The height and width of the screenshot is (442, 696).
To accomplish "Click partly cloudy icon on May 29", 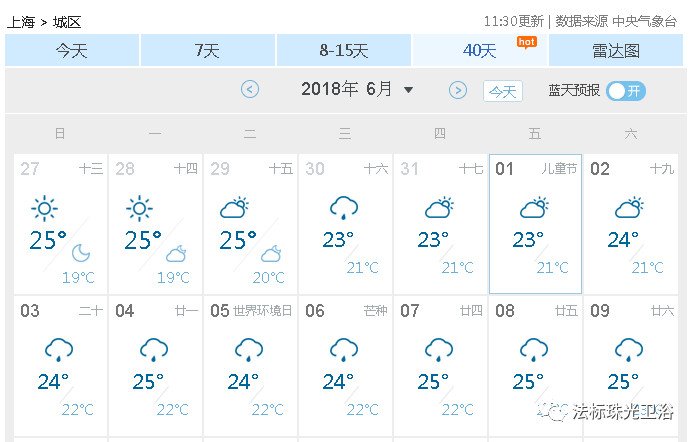I will pyautogui.click(x=234, y=208).
